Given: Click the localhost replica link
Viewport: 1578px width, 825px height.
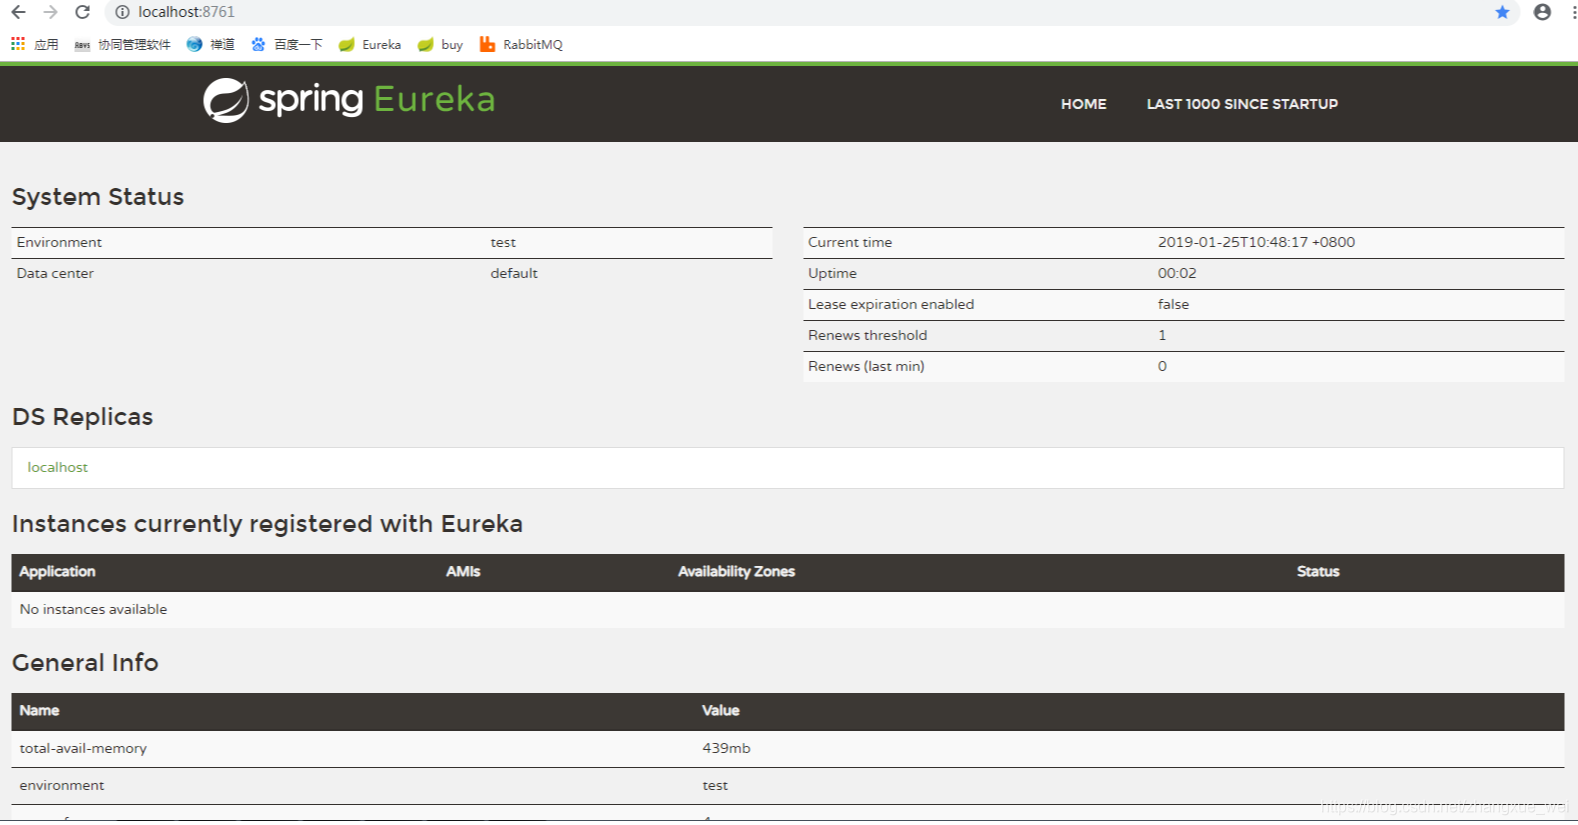Looking at the screenshot, I should (57, 467).
